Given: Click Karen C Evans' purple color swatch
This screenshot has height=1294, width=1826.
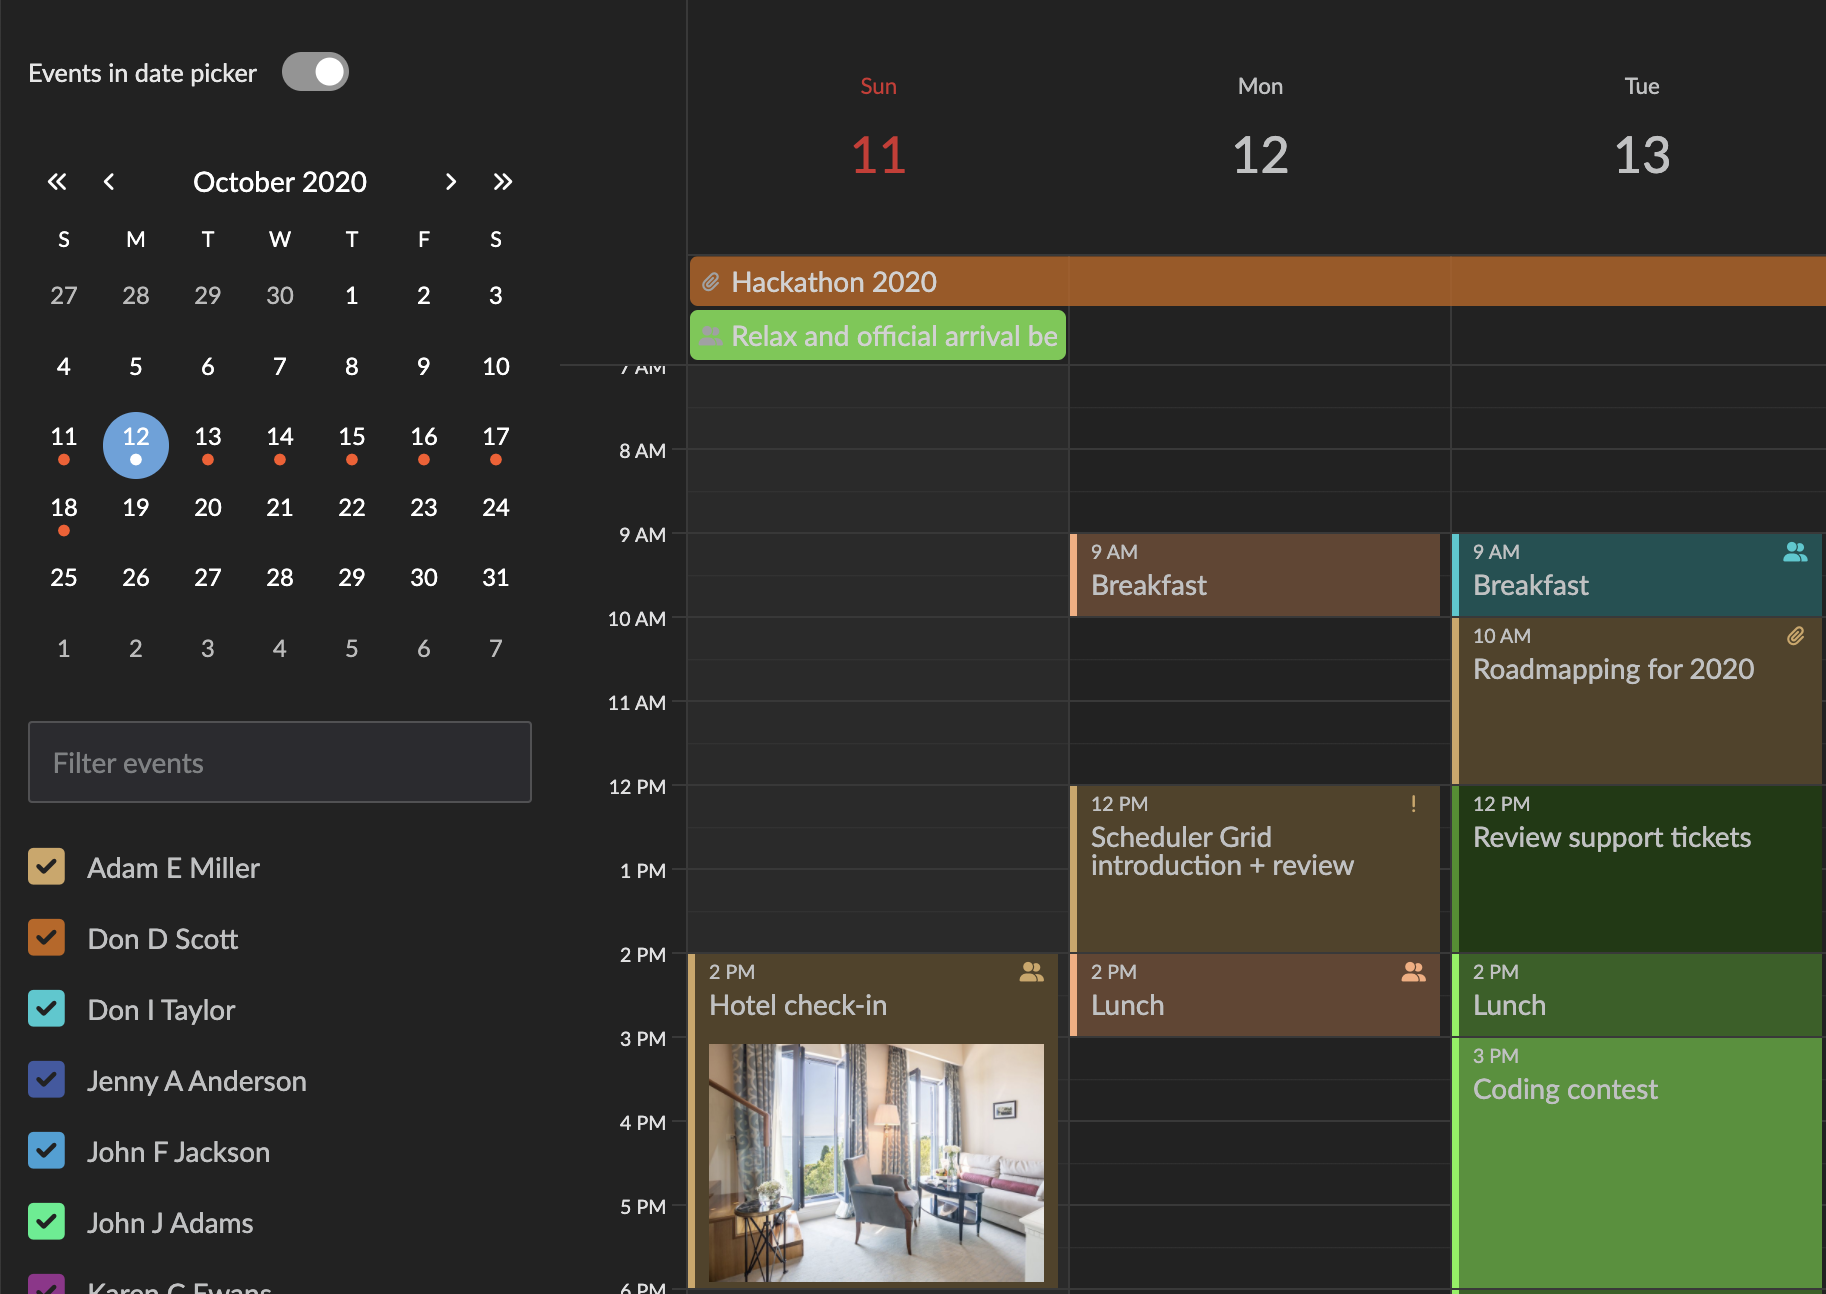Looking at the screenshot, I should point(46,1288).
